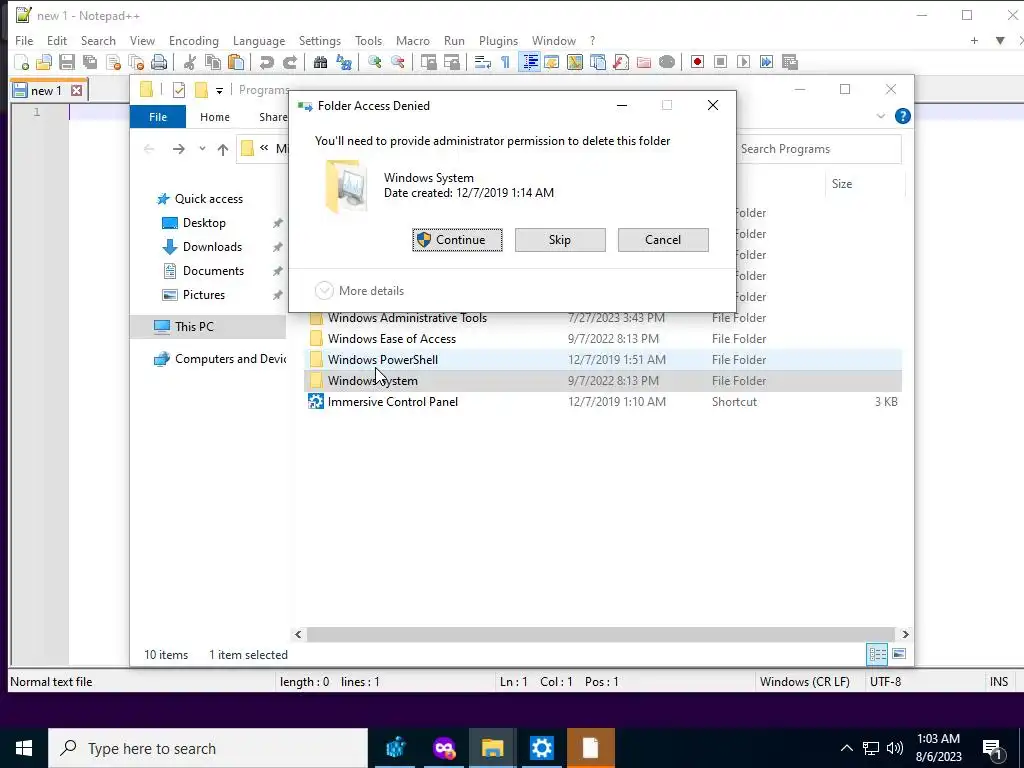The image size is (1024, 768).
Task: Toggle the Indent guide icon in Notepad++
Action: [530, 62]
